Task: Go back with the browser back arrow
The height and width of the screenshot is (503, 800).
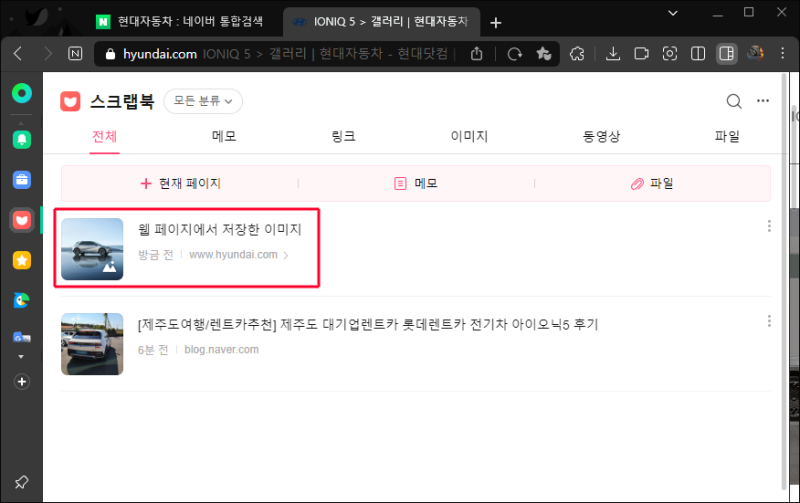Action: click(x=18, y=53)
